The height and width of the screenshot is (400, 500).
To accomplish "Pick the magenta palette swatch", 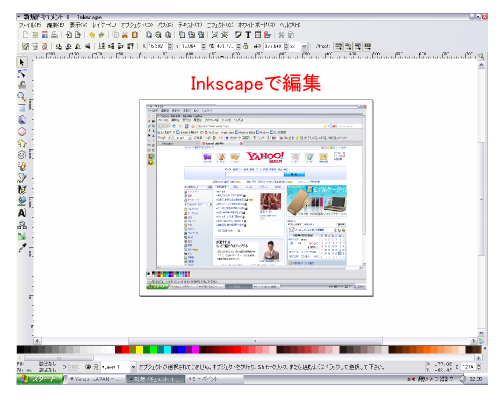I will point(195,349).
